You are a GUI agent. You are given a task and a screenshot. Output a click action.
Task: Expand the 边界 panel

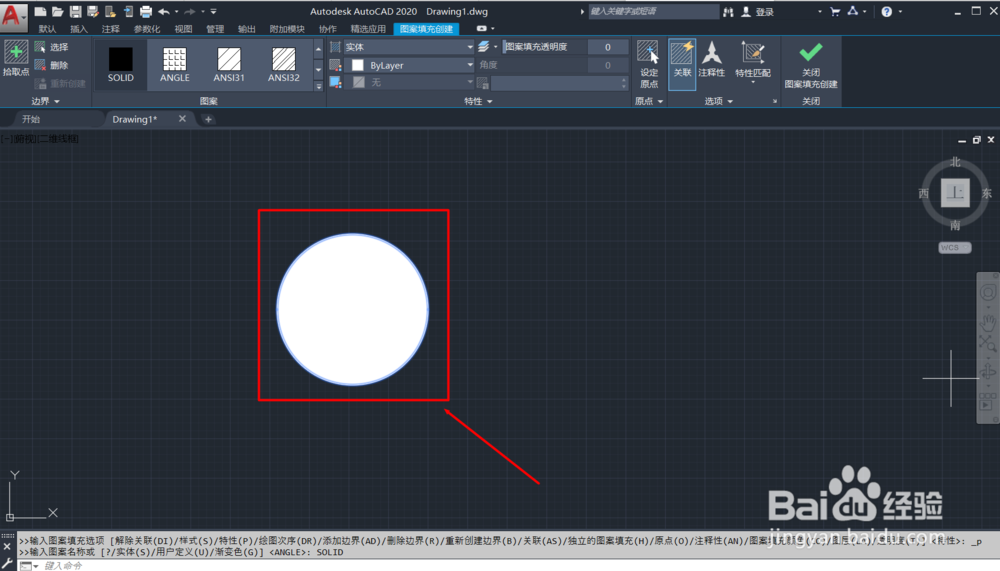(x=45, y=101)
